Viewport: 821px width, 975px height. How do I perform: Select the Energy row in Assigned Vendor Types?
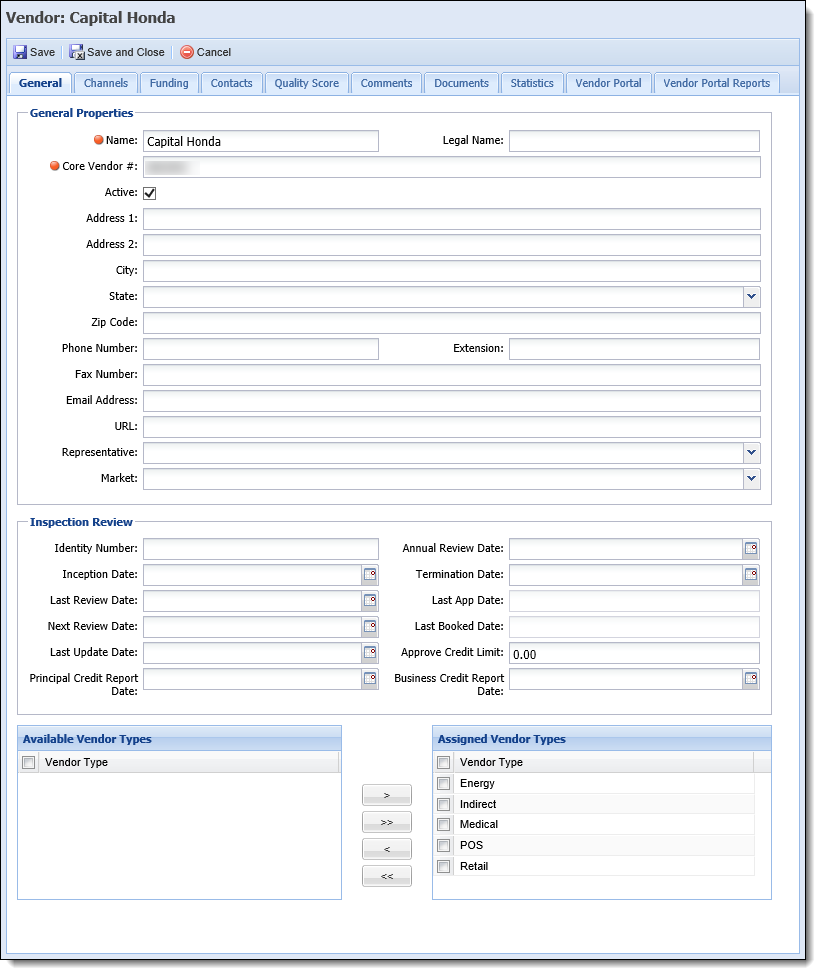tap(594, 783)
